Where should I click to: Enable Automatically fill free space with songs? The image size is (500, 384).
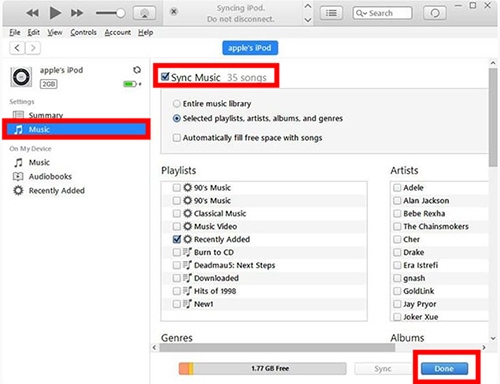click(177, 138)
